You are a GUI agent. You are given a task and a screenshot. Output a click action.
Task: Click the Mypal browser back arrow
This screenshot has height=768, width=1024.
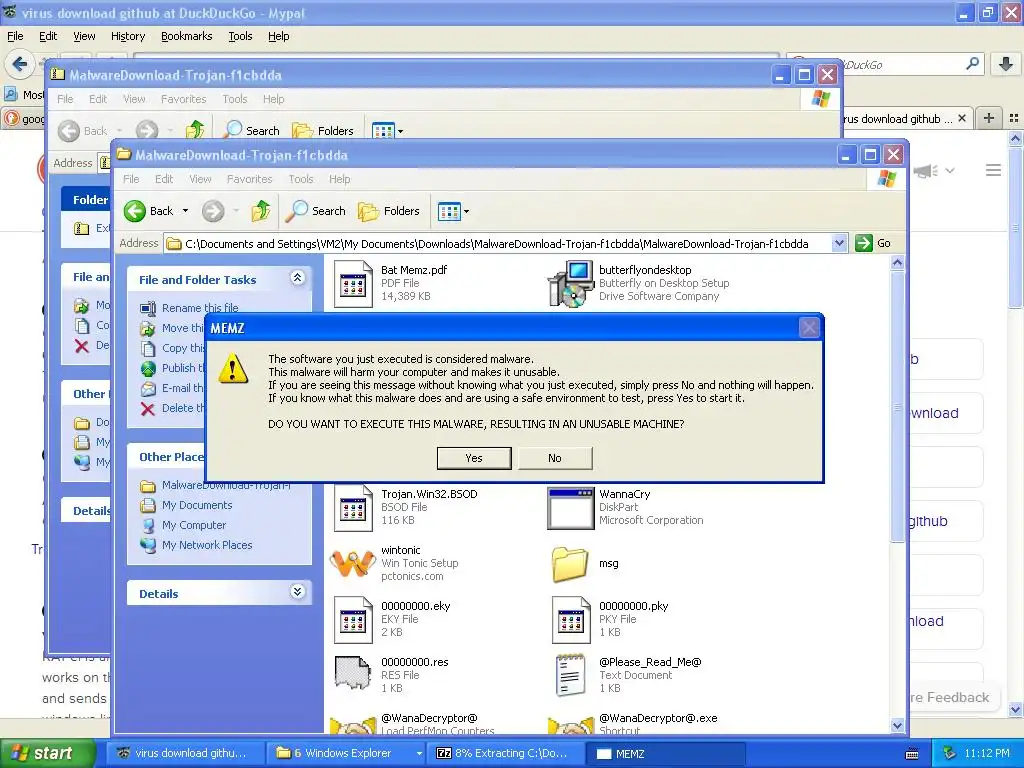pos(20,64)
